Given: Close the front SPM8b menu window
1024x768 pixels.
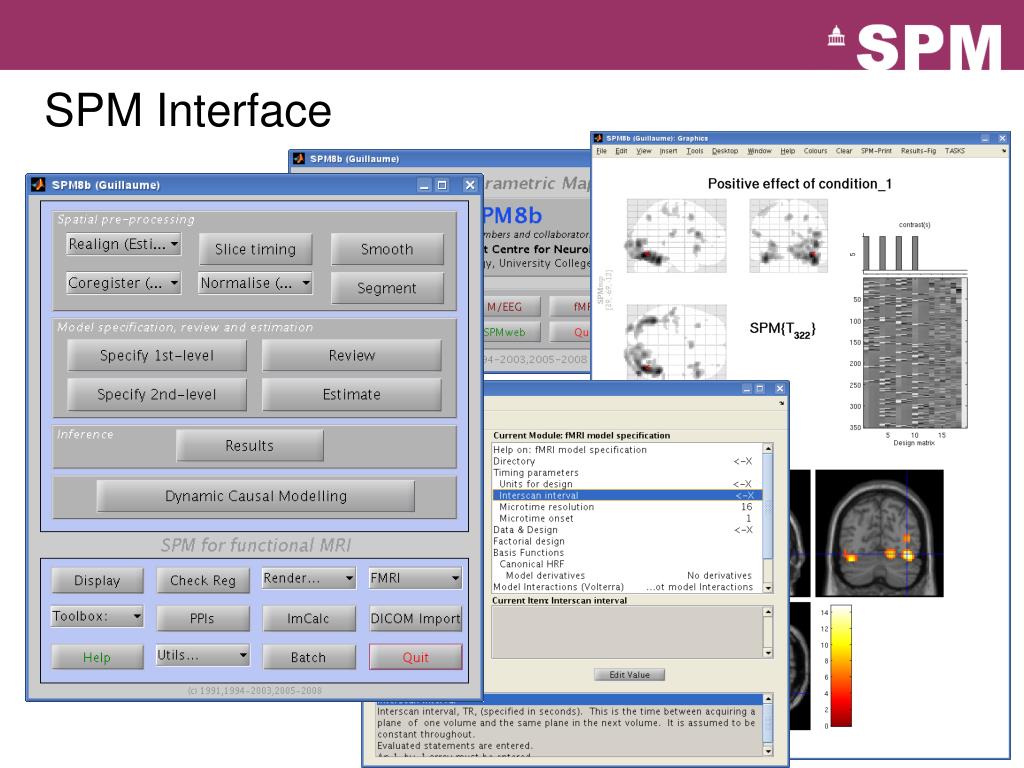Looking at the screenshot, I should [x=470, y=185].
